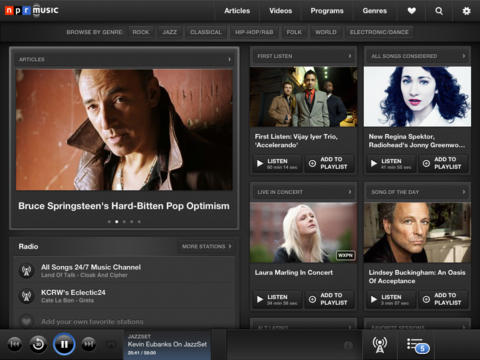This screenshot has height=360, width=480.
Task: Rewind 30 seconds with the replay icon
Action: pyautogui.click(x=38, y=344)
